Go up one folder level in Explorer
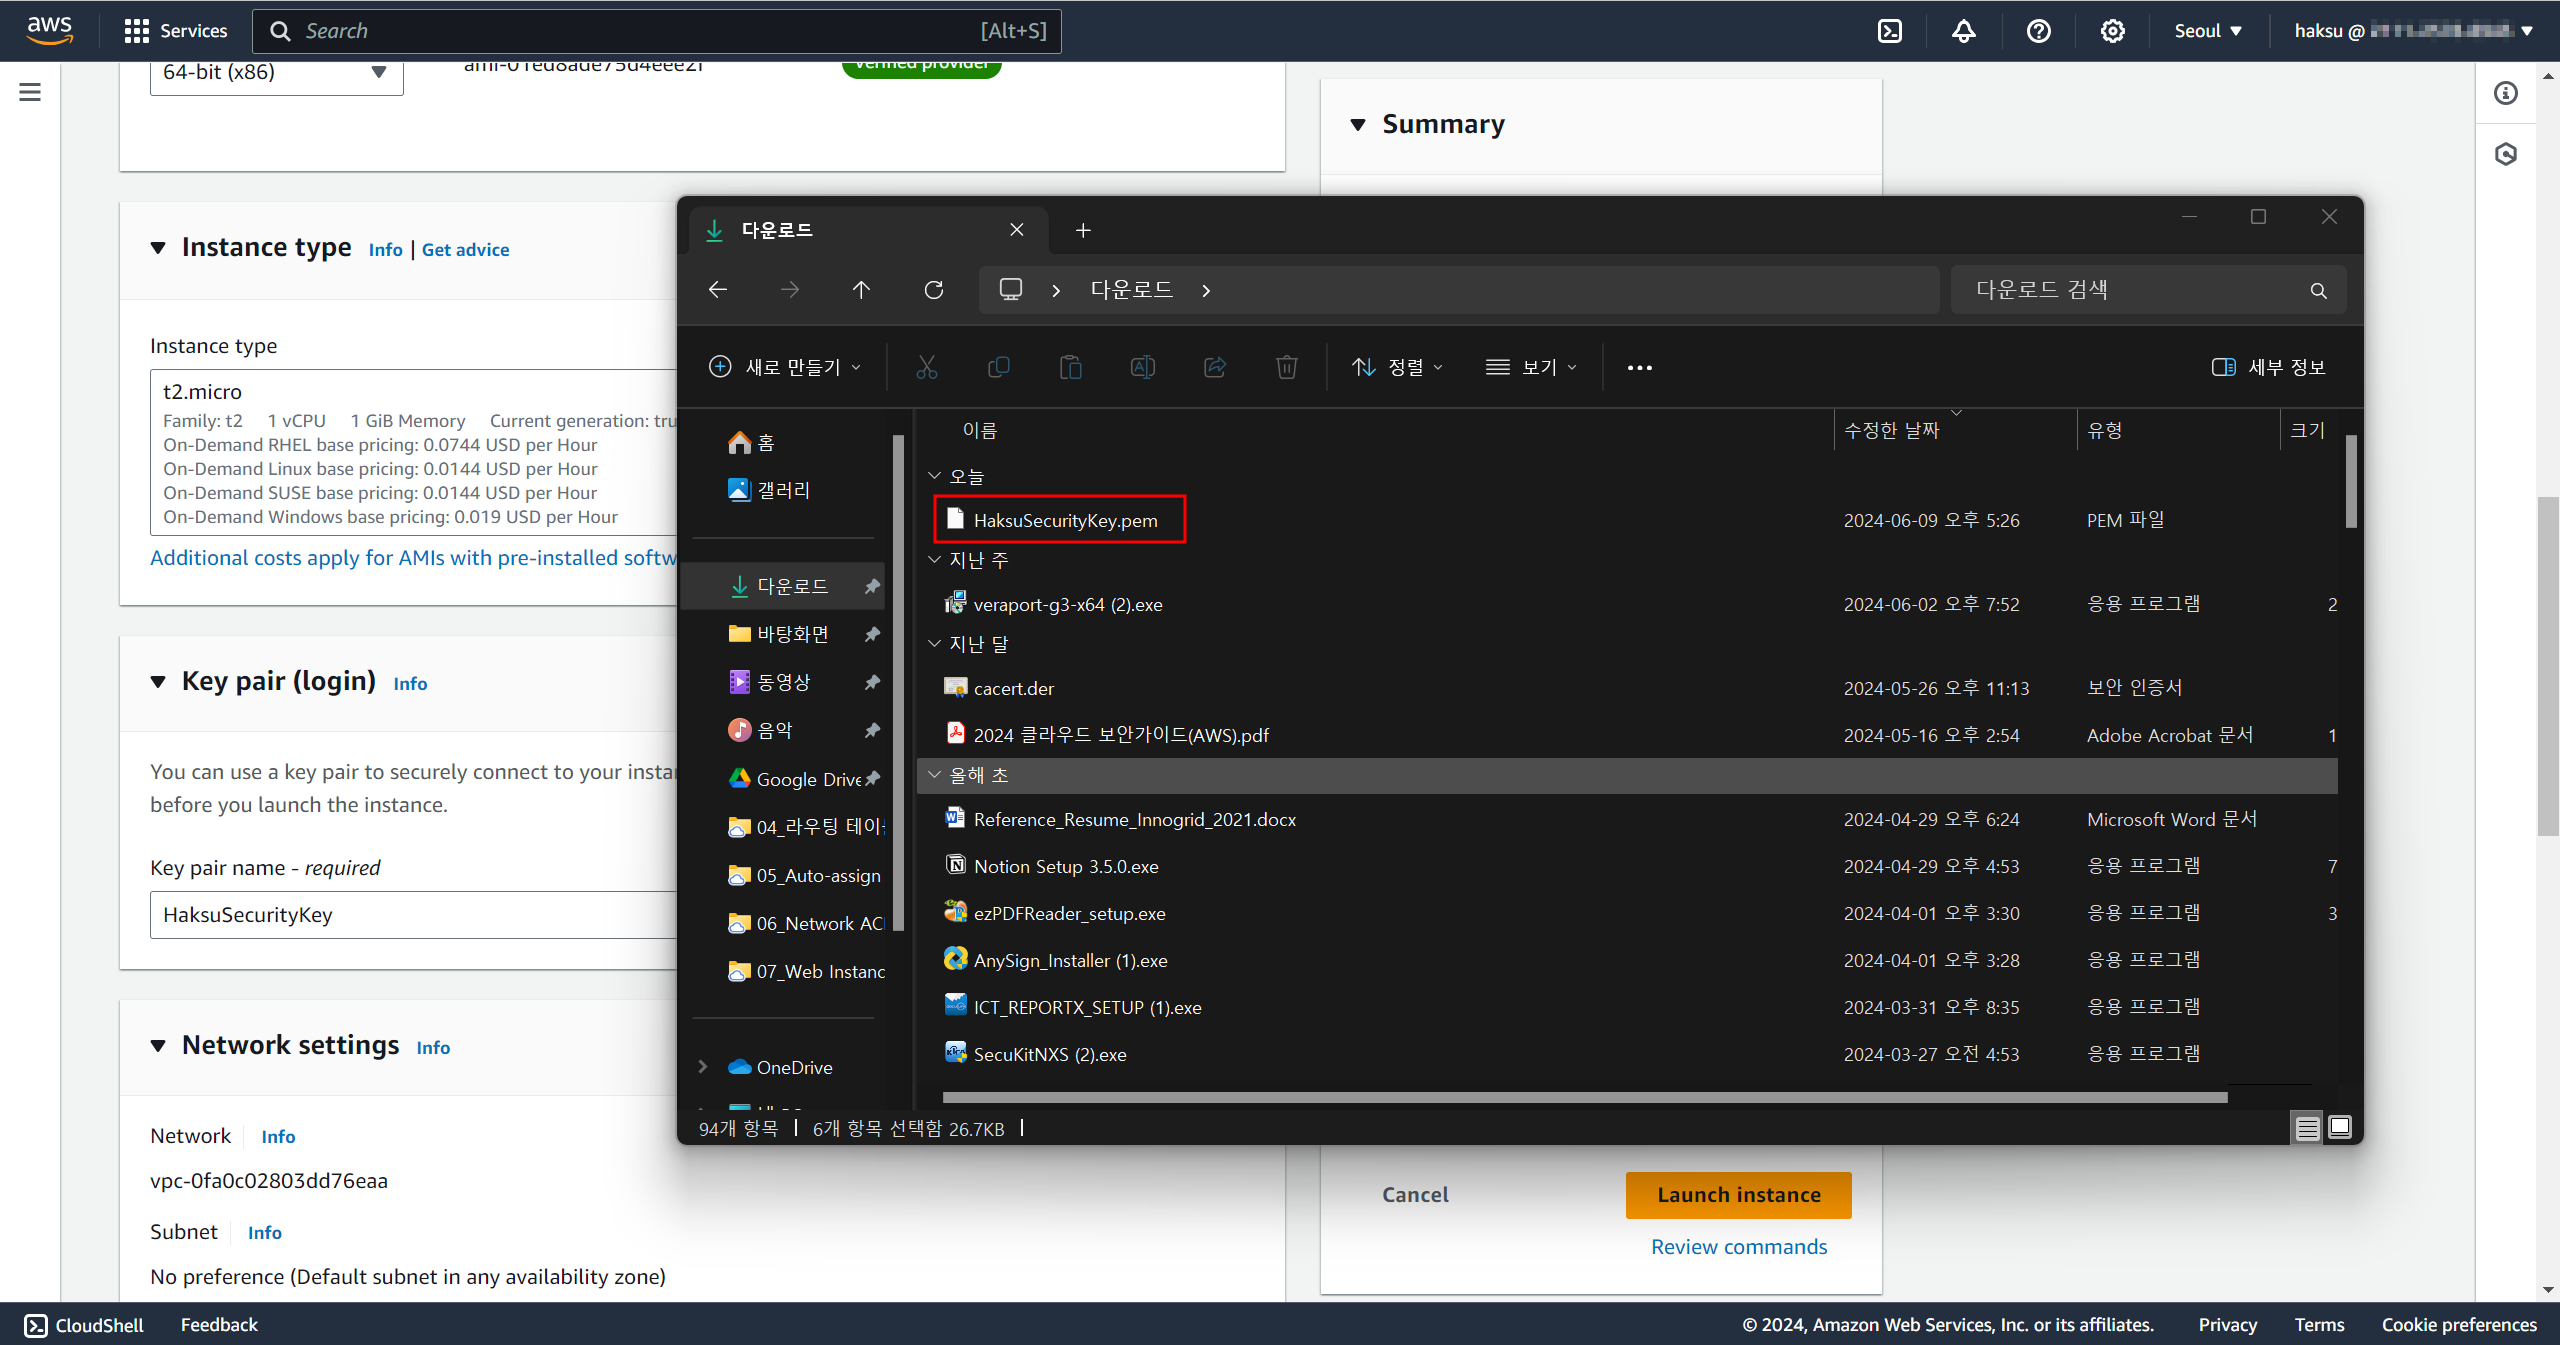This screenshot has width=2560, height=1345. pos(861,290)
